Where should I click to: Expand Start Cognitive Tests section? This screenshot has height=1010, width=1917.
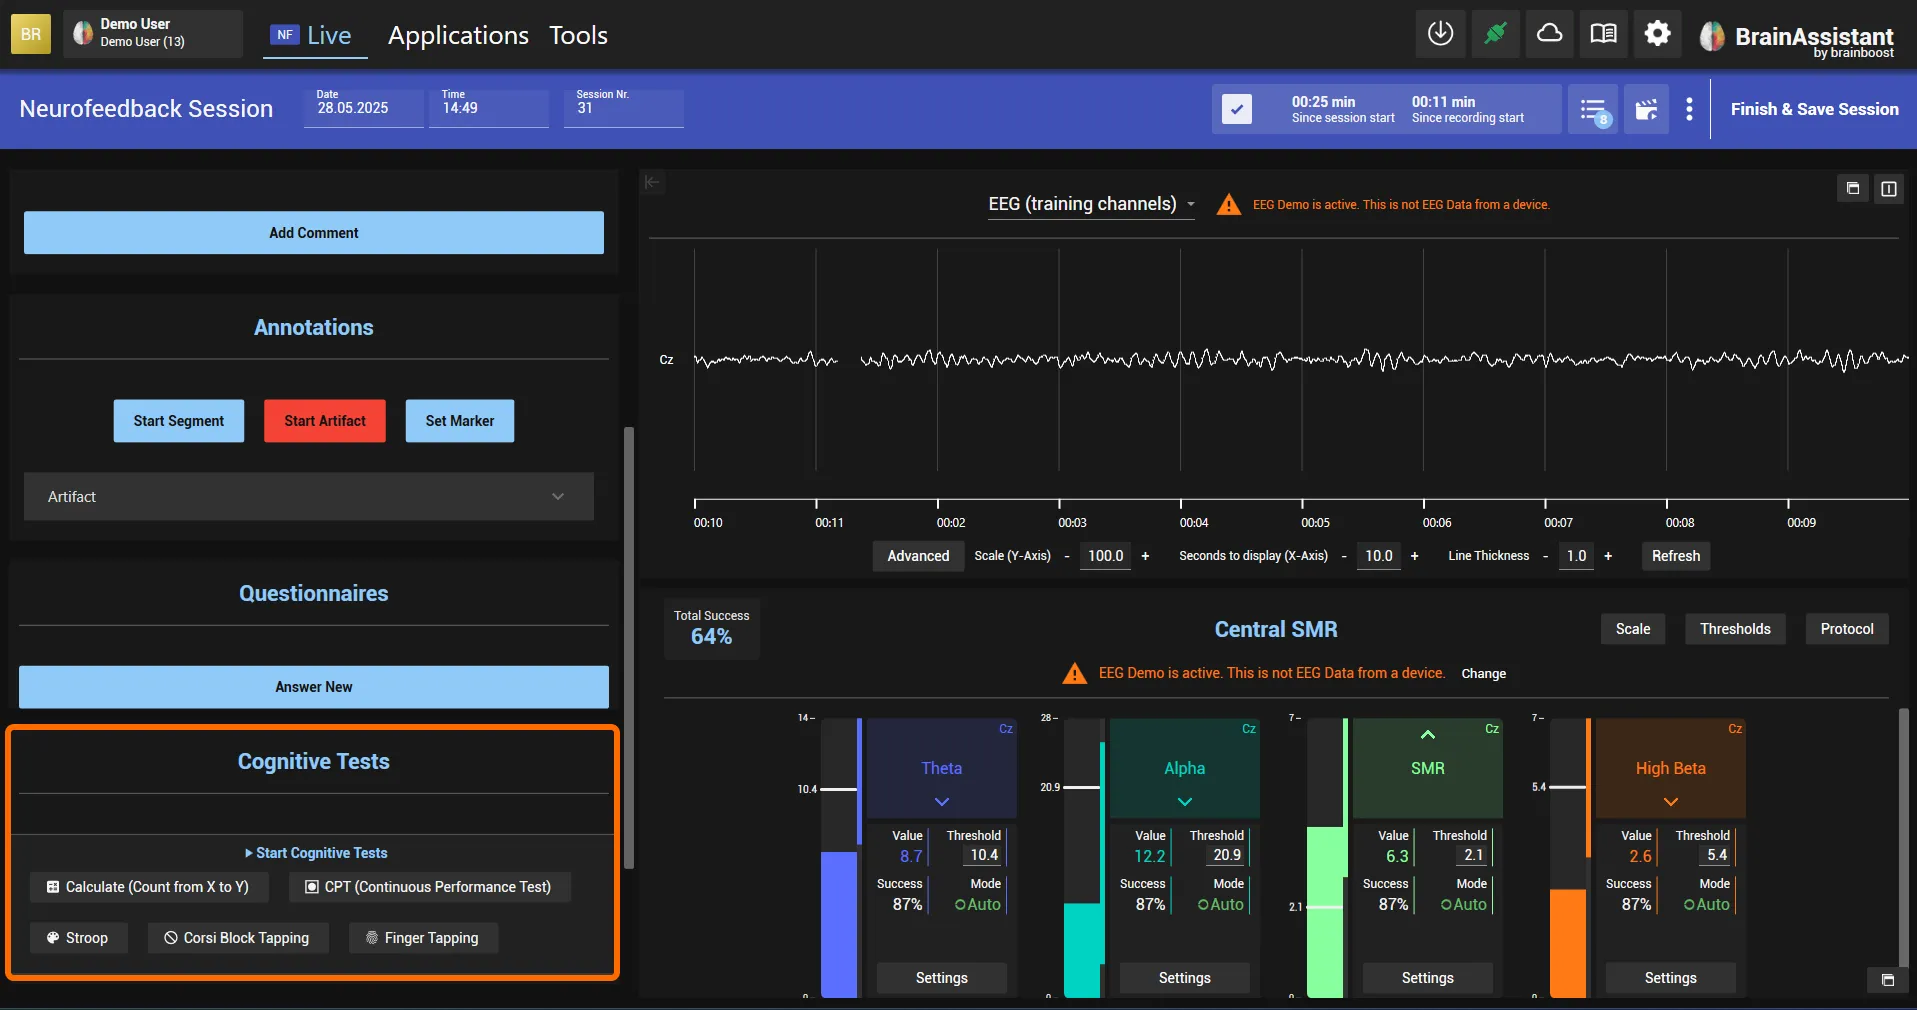315,853
